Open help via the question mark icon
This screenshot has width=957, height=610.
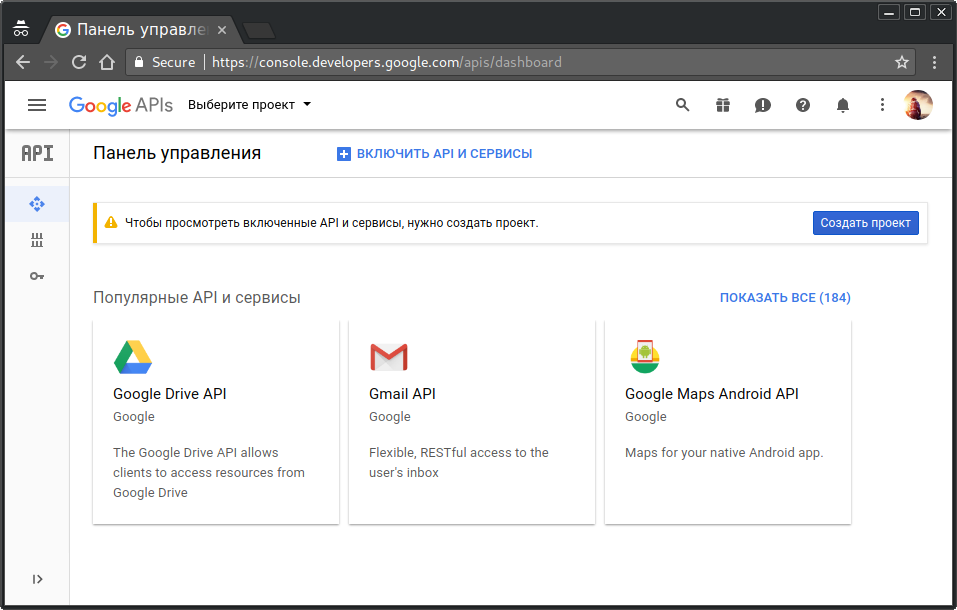[x=803, y=104]
